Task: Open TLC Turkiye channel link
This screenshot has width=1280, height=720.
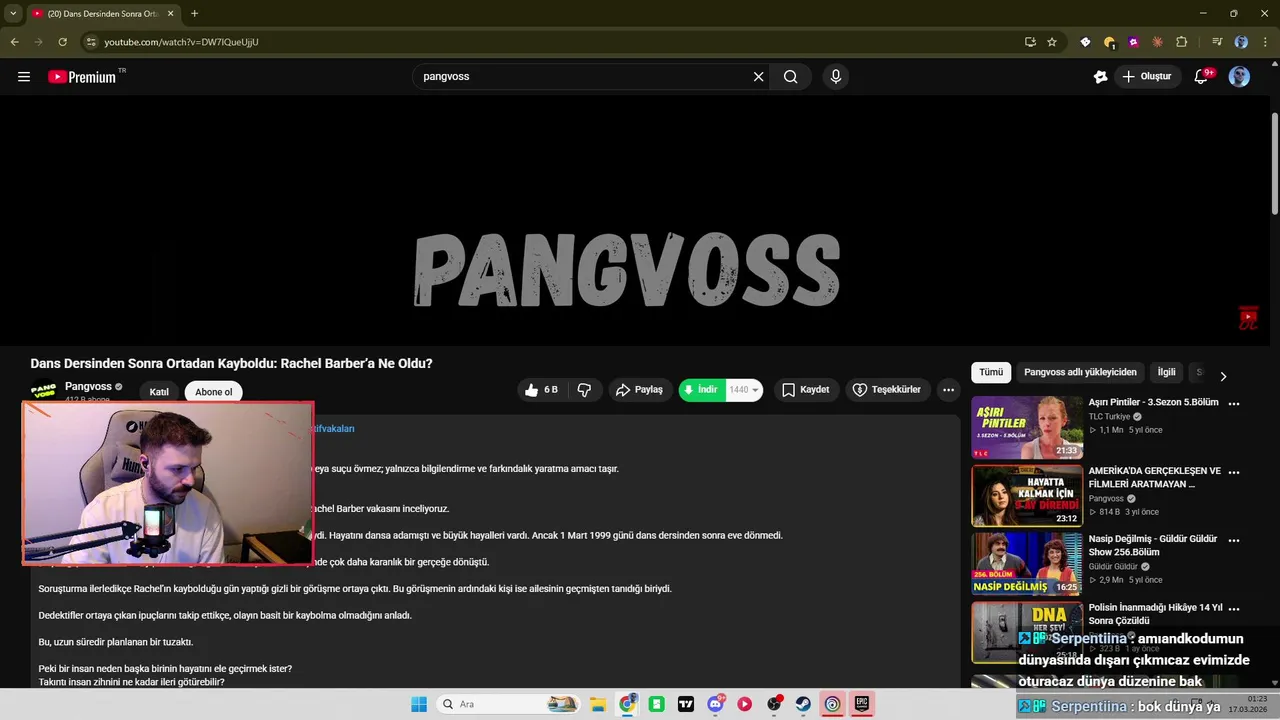Action: [x=1110, y=416]
